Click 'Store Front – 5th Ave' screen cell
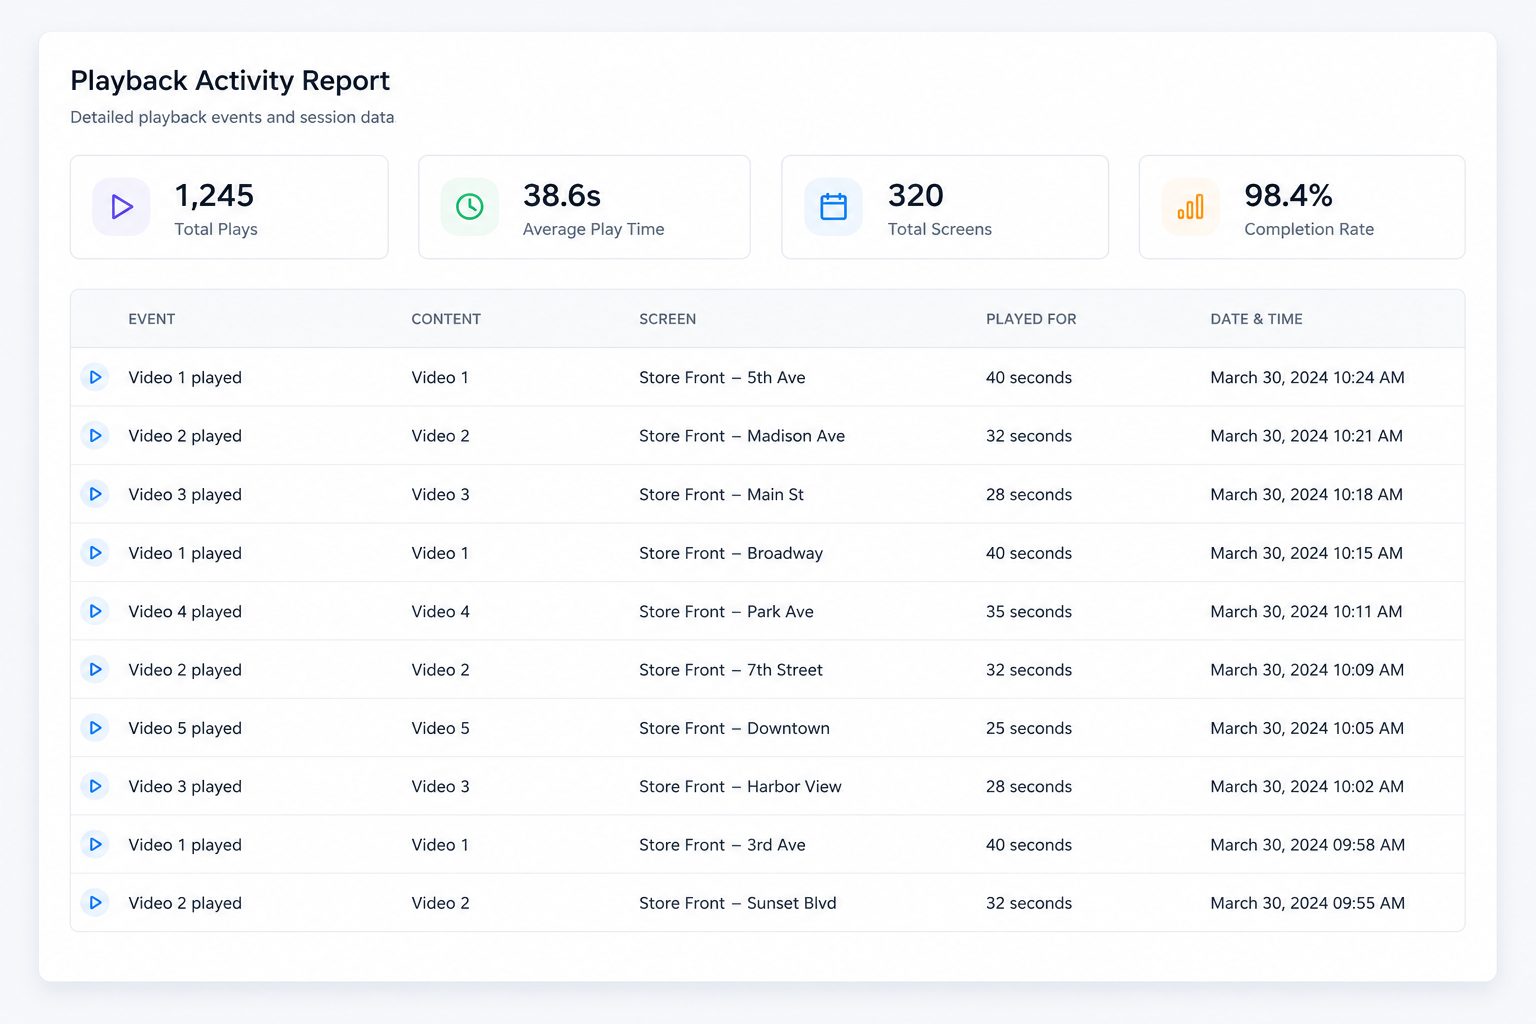This screenshot has height=1024, width=1536. point(722,377)
